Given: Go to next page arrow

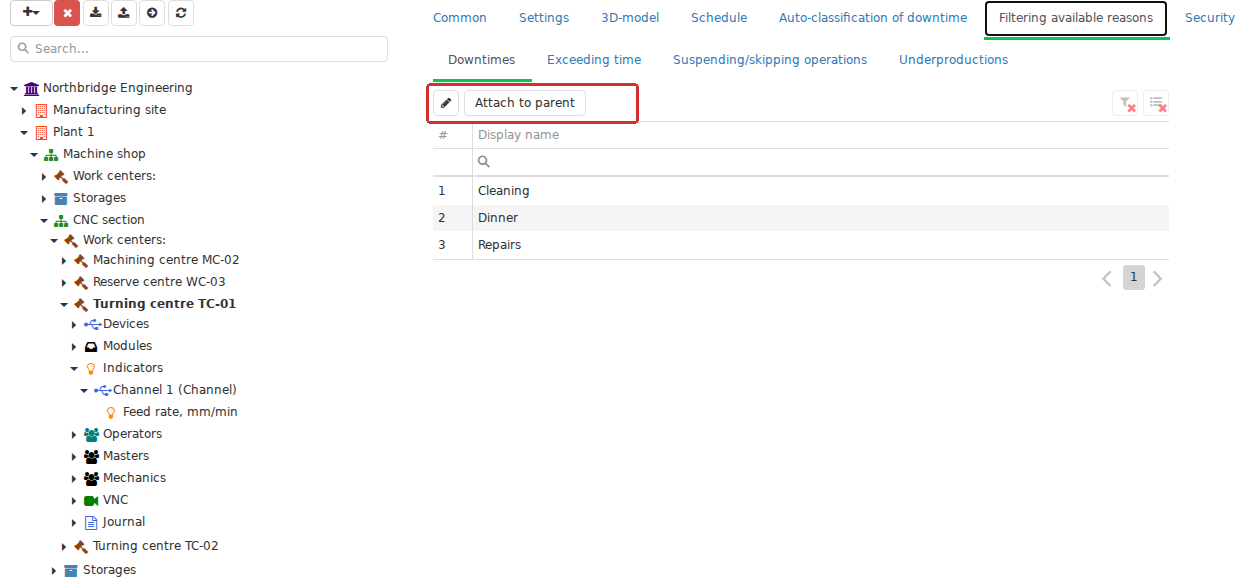Looking at the screenshot, I should (x=1158, y=278).
